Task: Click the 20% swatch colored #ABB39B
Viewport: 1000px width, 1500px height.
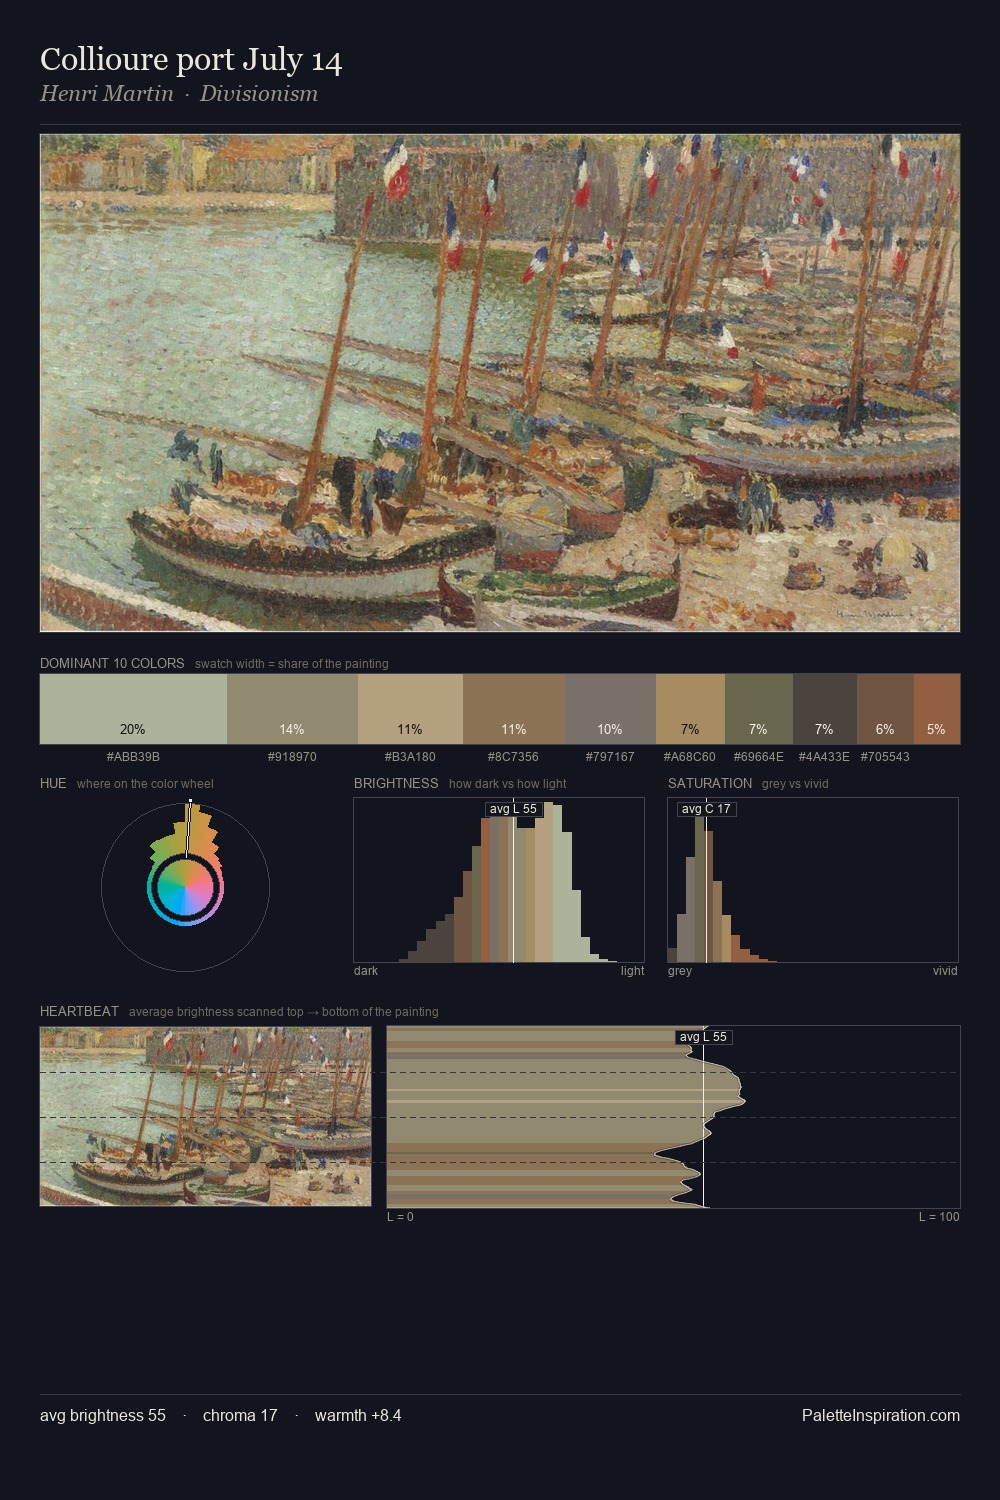Action: (133, 709)
